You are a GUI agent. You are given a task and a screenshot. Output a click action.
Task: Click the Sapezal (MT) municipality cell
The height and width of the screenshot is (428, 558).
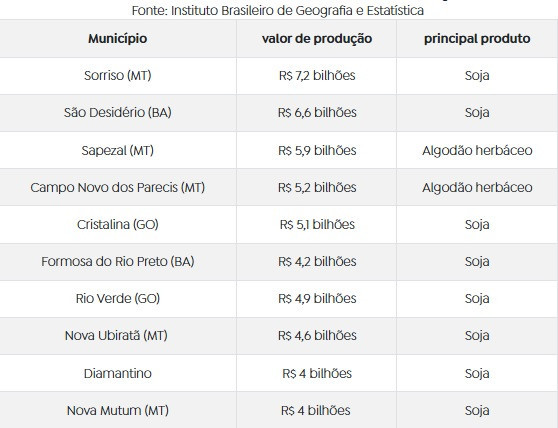click(117, 150)
